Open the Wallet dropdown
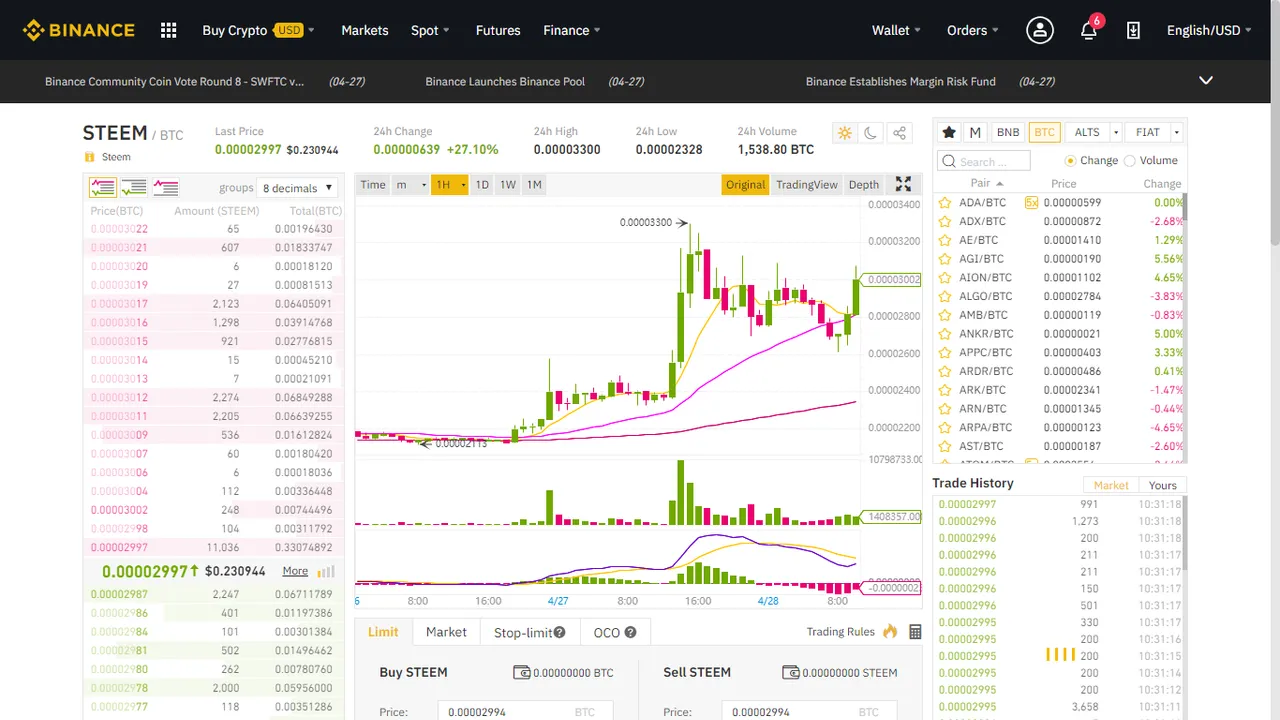Screen dimensions: 1280x720 (x=896, y=30)
